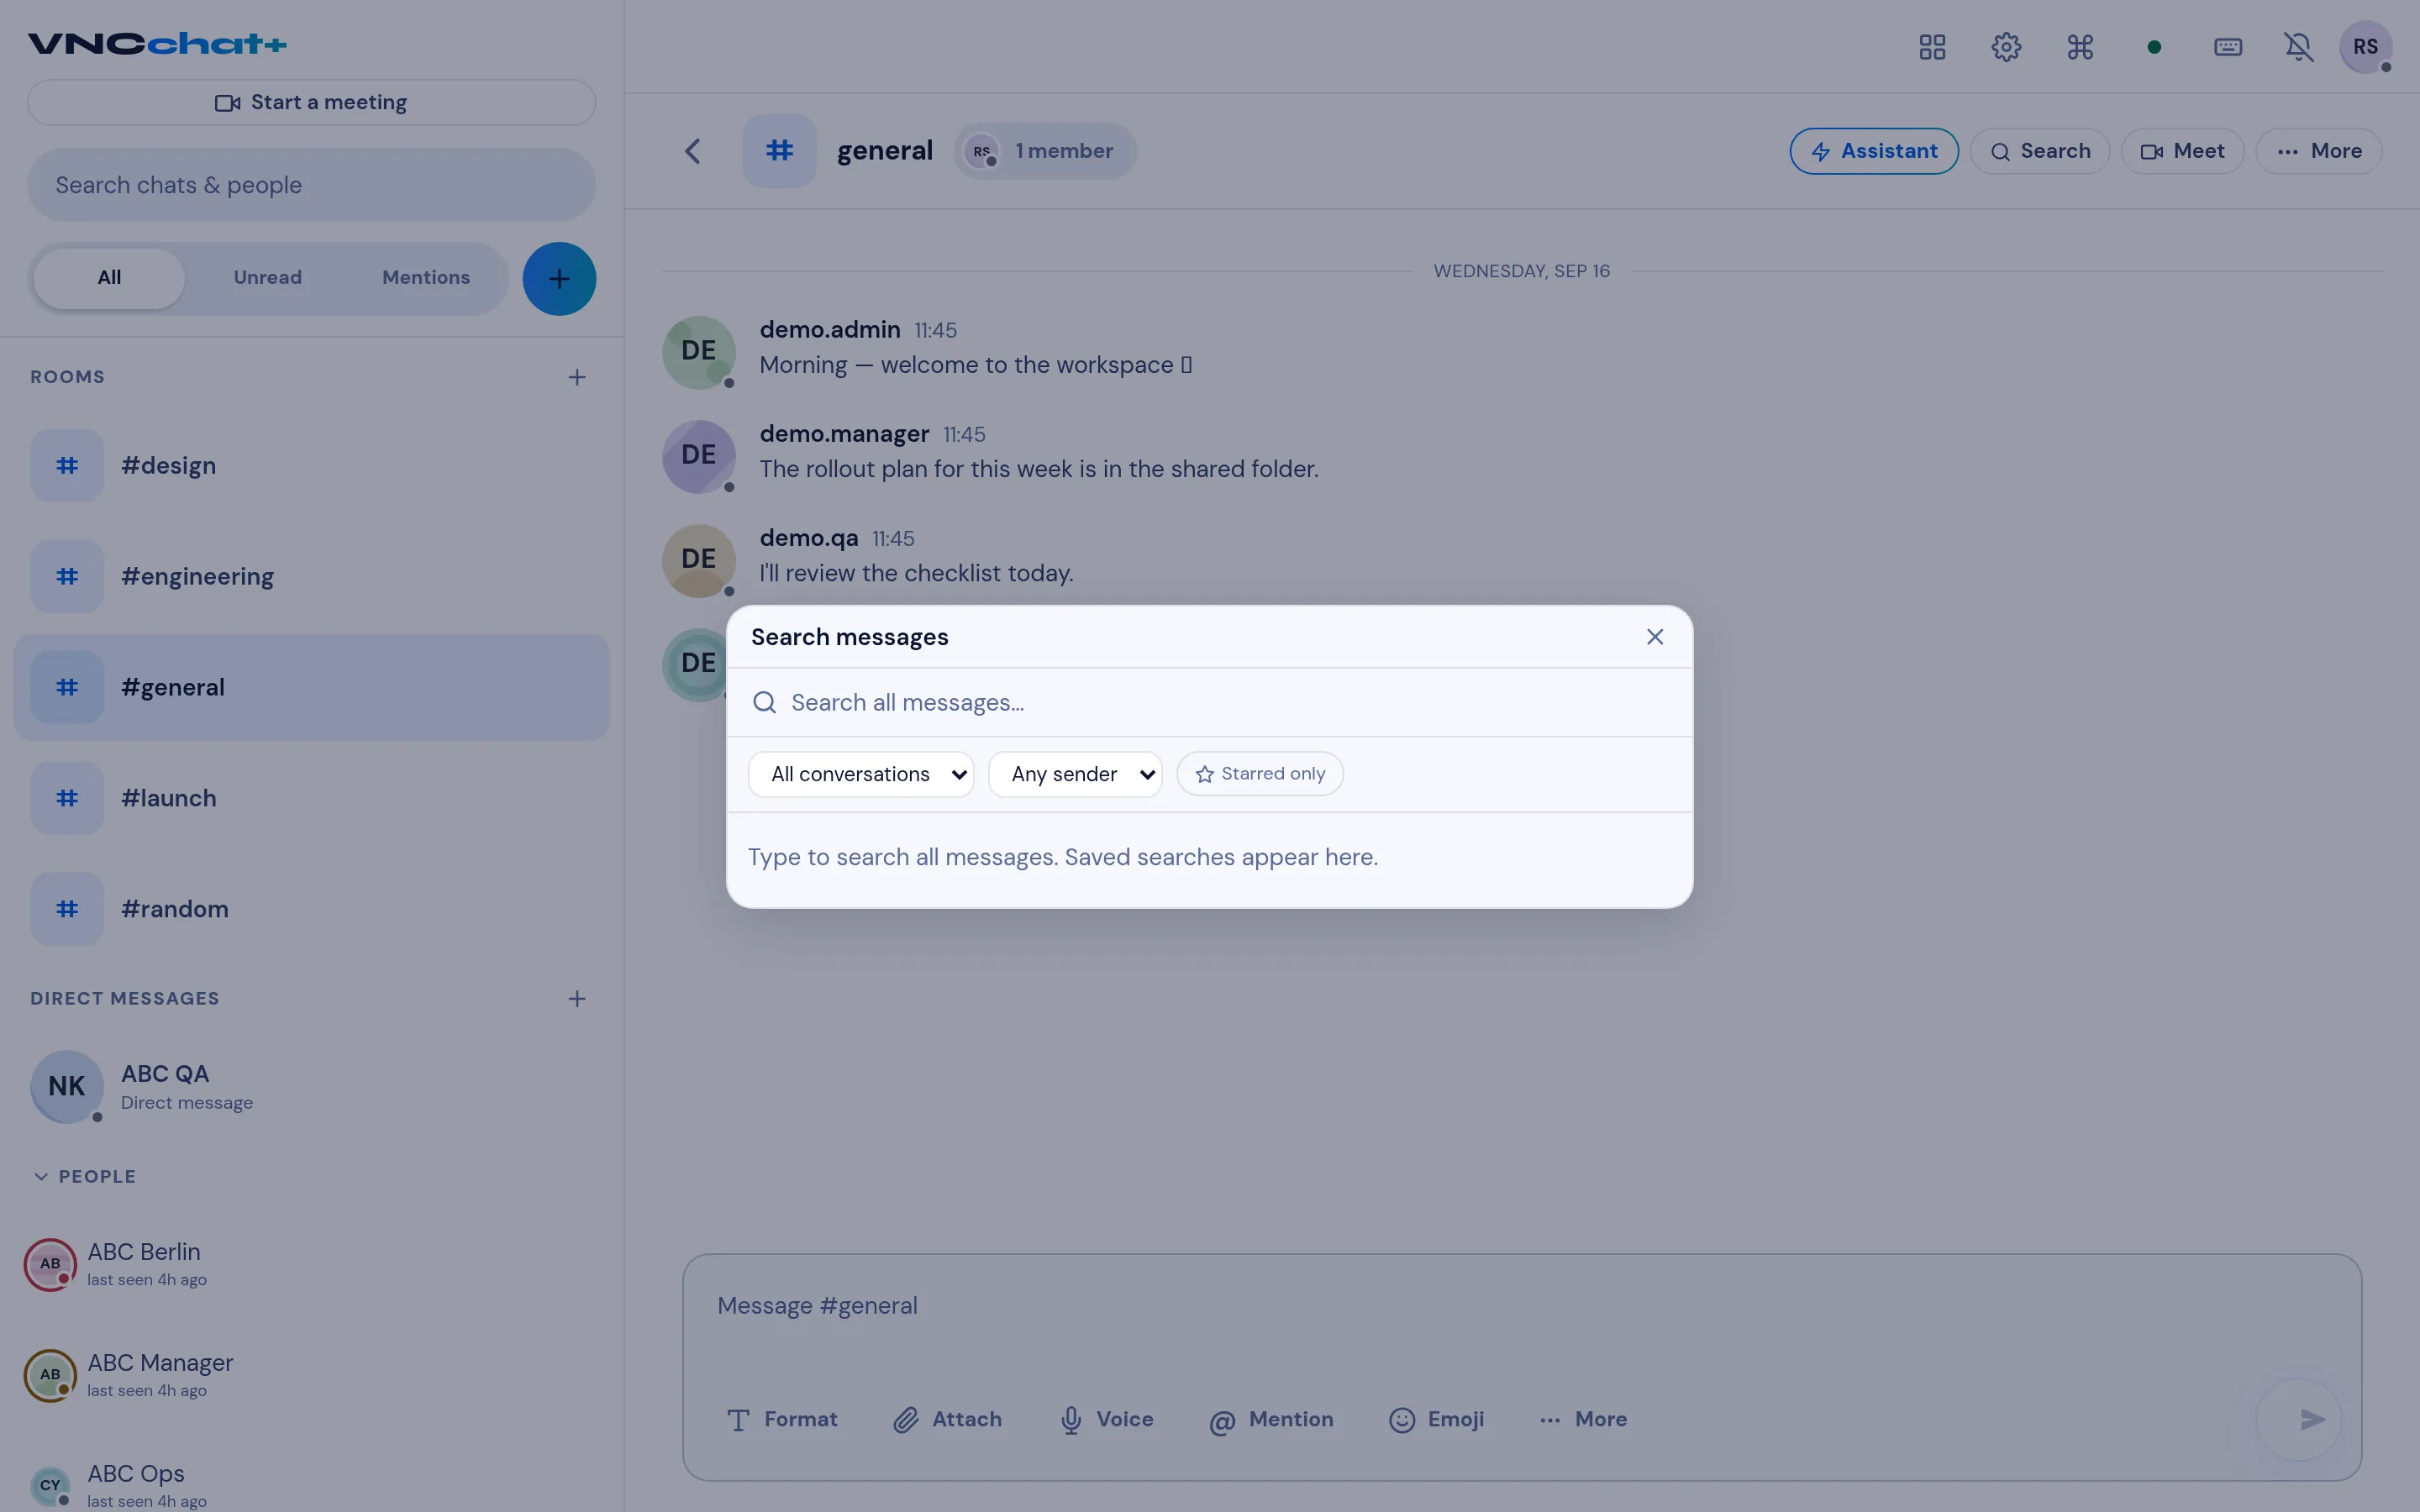
Task: Open the #launch room
Action: point(312,799)
